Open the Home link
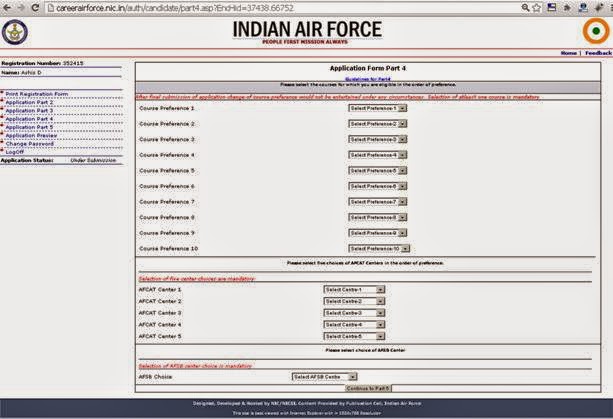 click(568, 53)
